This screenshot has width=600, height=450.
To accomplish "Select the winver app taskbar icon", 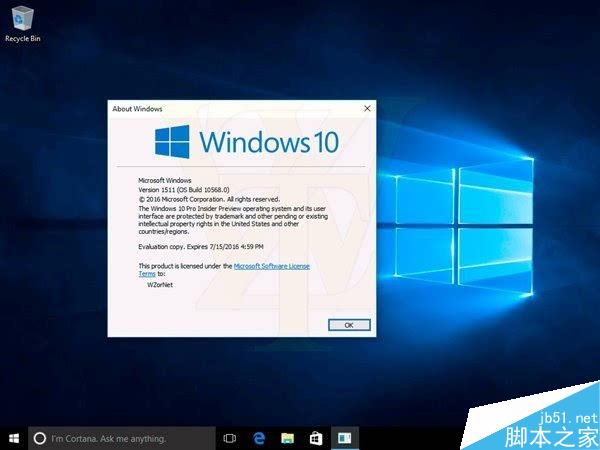I will [344, 438].
